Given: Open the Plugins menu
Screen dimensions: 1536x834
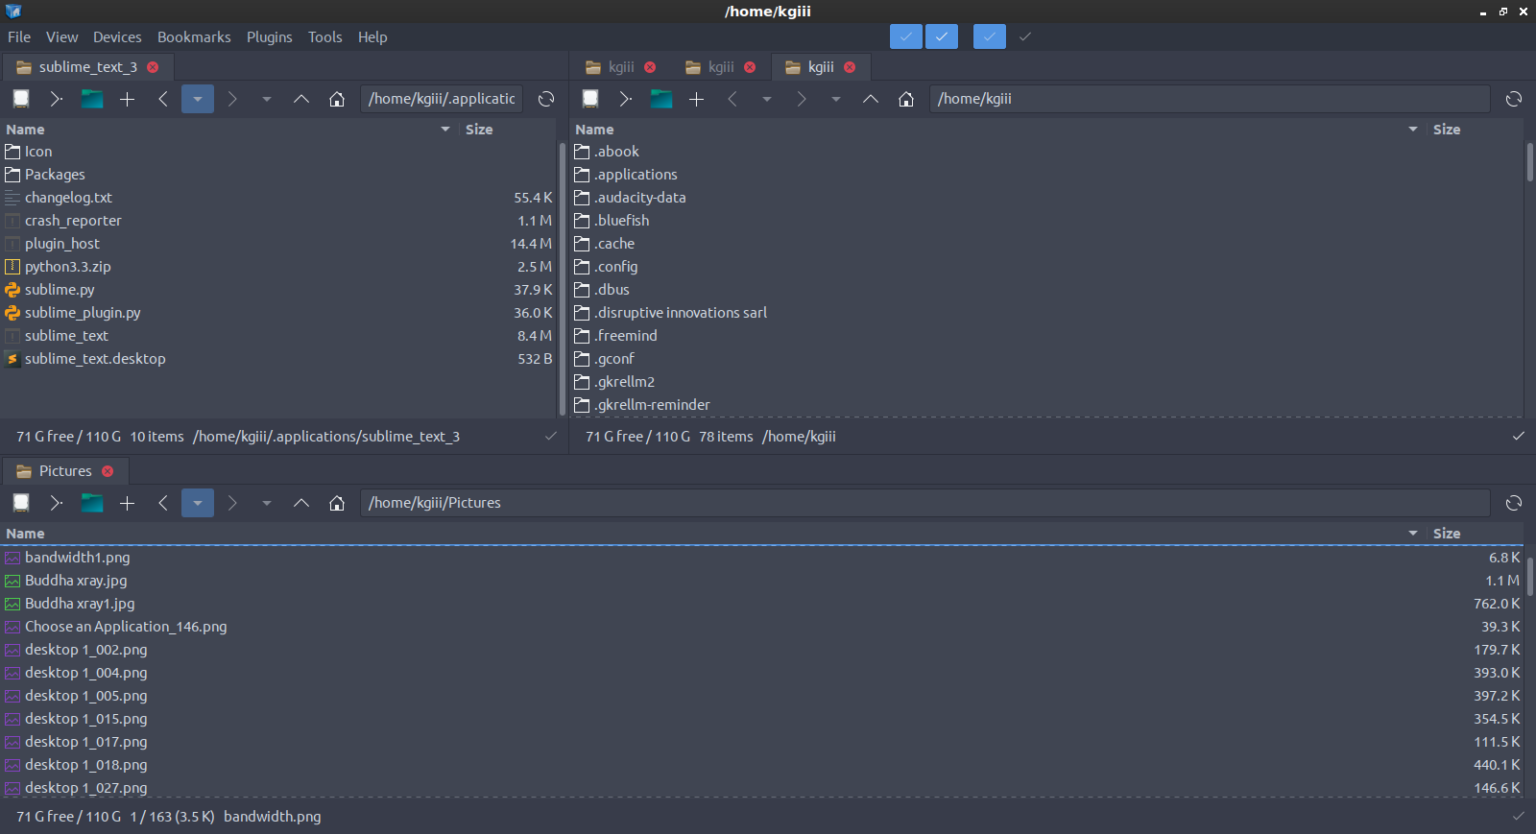Looking at the screenshot, I should pos(269,37).
